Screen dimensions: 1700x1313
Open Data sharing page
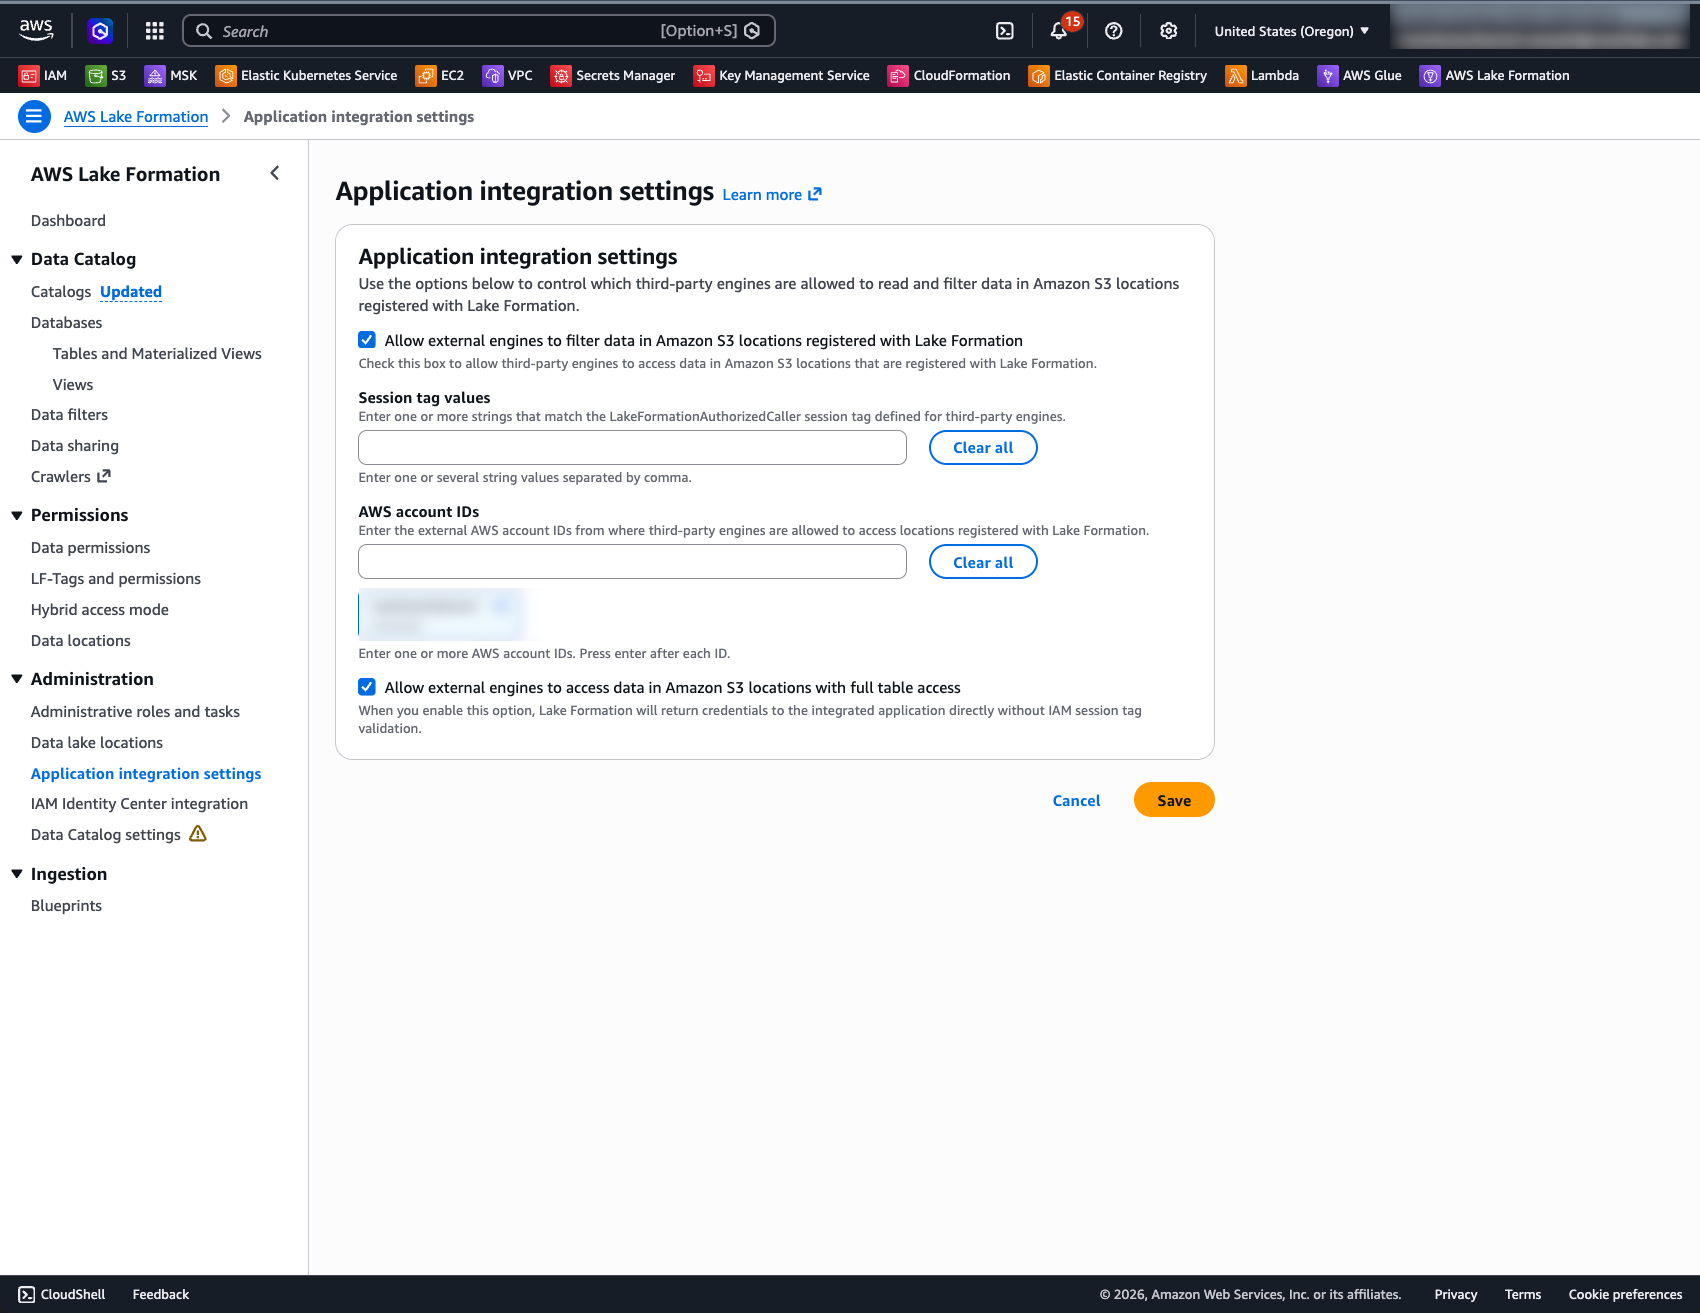pyautogui.click(x=75, y=445)
